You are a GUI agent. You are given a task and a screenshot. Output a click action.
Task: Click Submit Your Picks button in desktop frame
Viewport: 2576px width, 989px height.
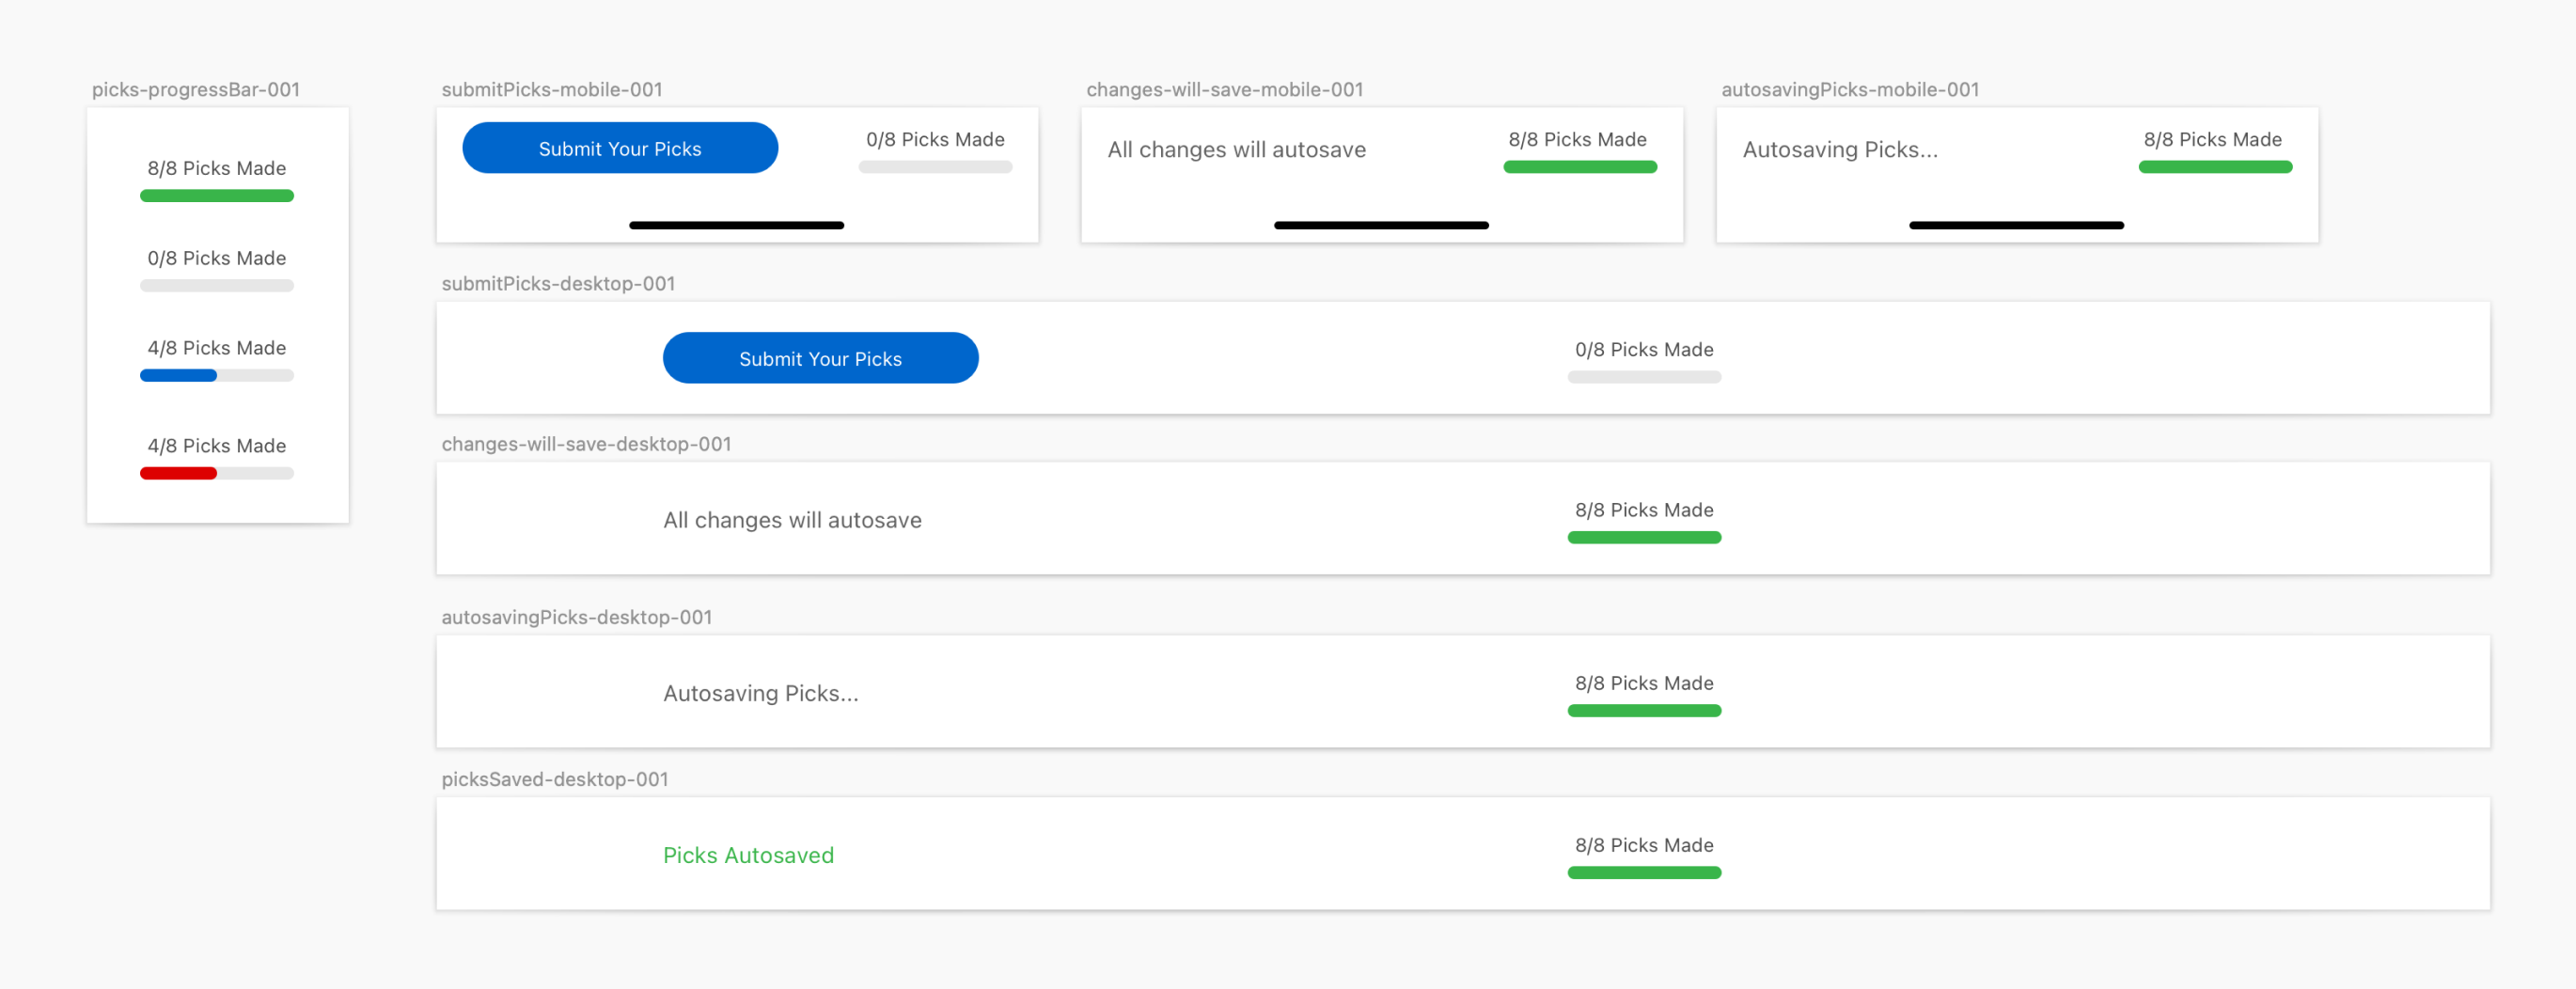click(x=819, y=358)
